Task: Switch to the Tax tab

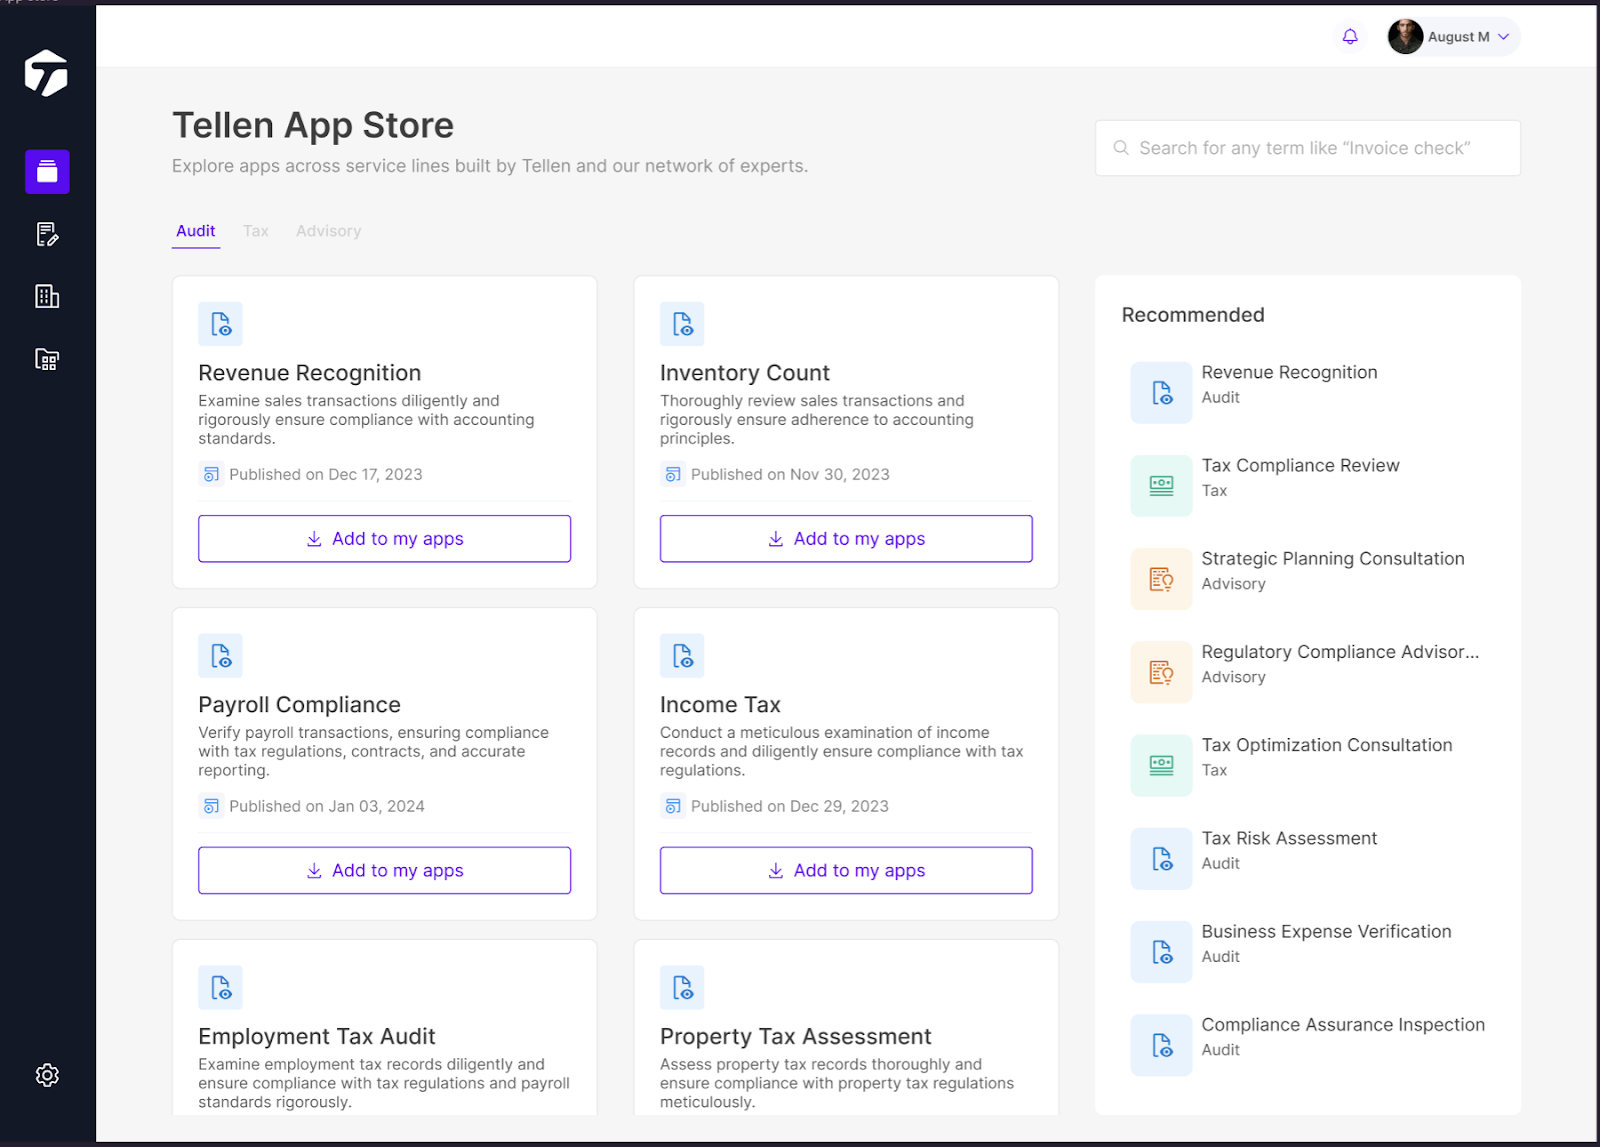Action: pos(256,231)
